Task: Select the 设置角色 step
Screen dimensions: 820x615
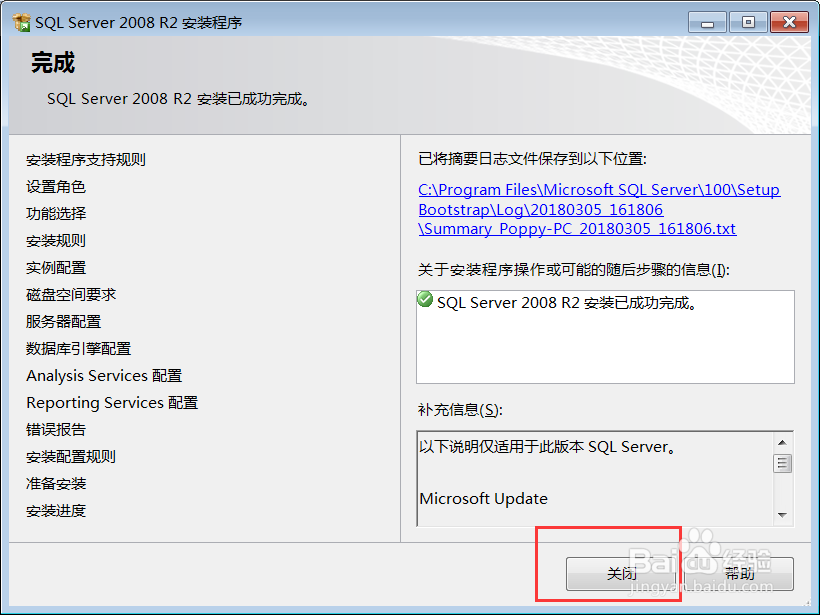Action: pyautogui.click(x=56, y=187)
